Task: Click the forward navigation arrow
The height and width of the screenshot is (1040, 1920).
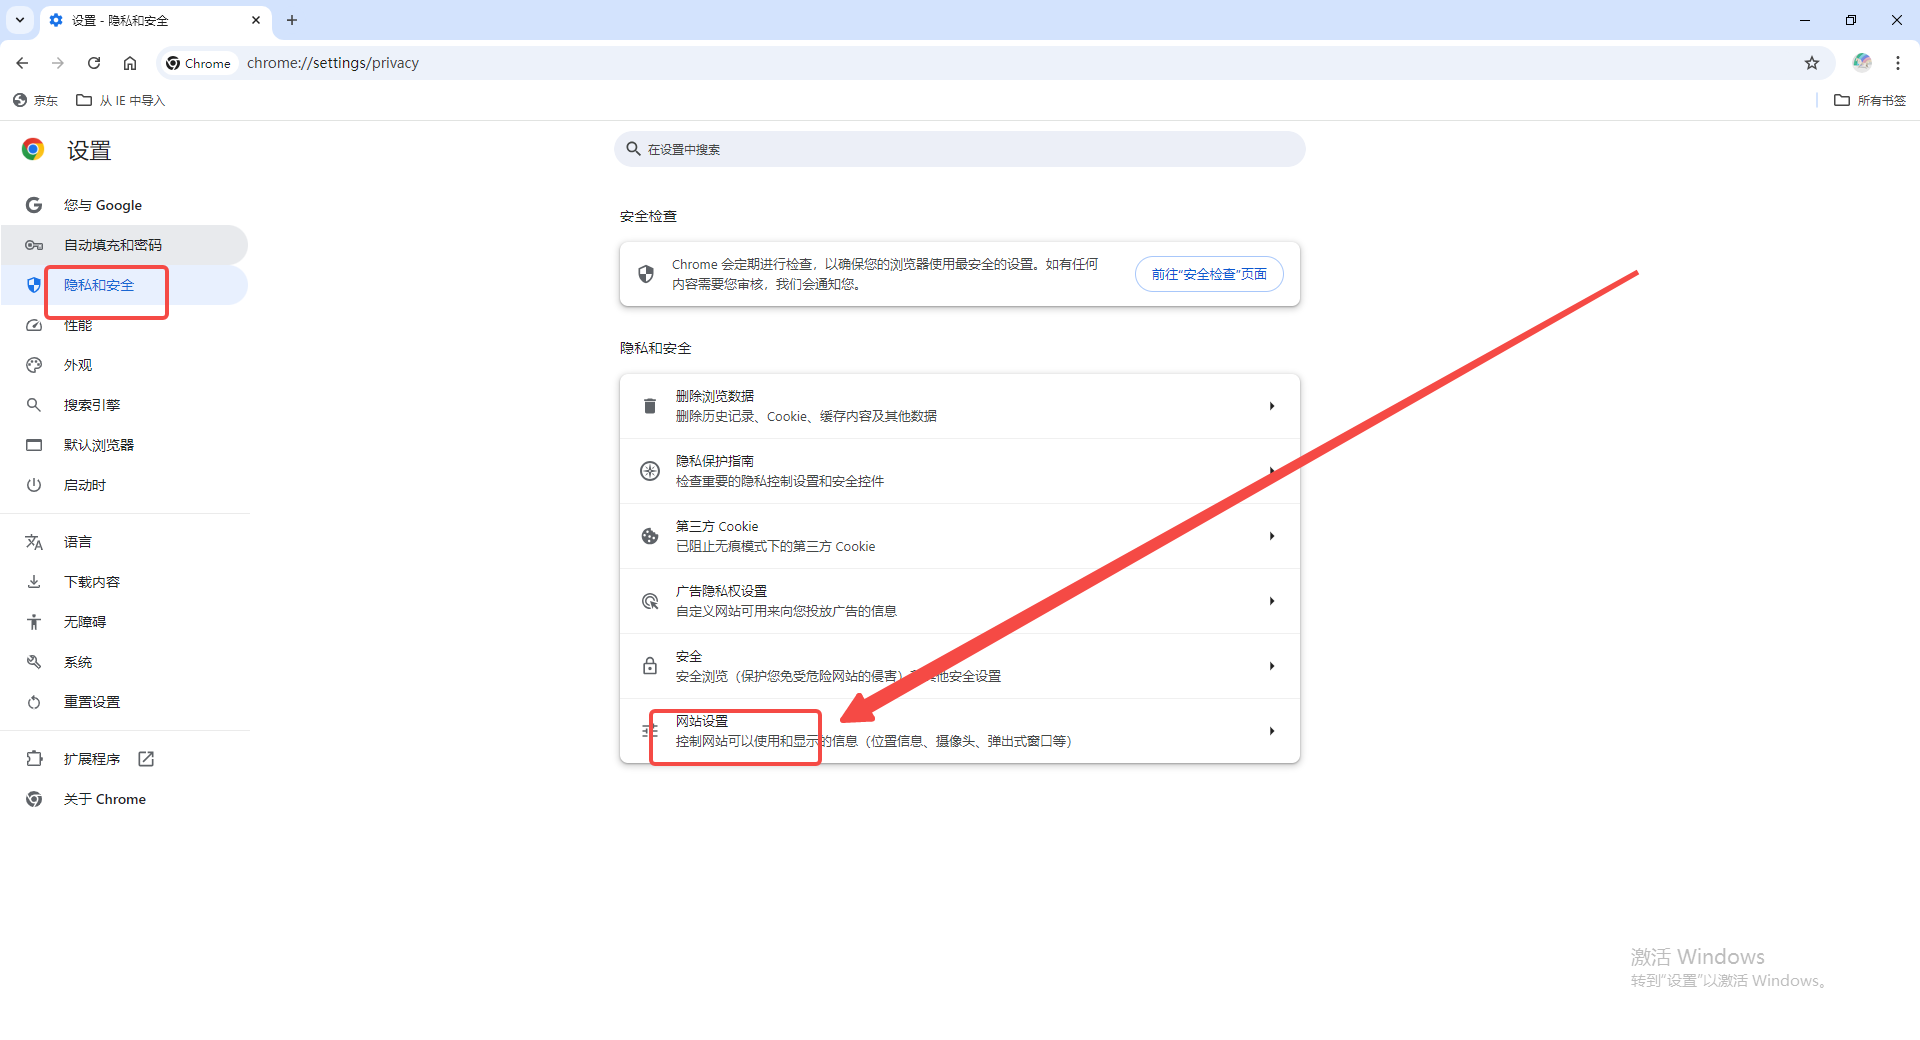Action: point(58,63)
